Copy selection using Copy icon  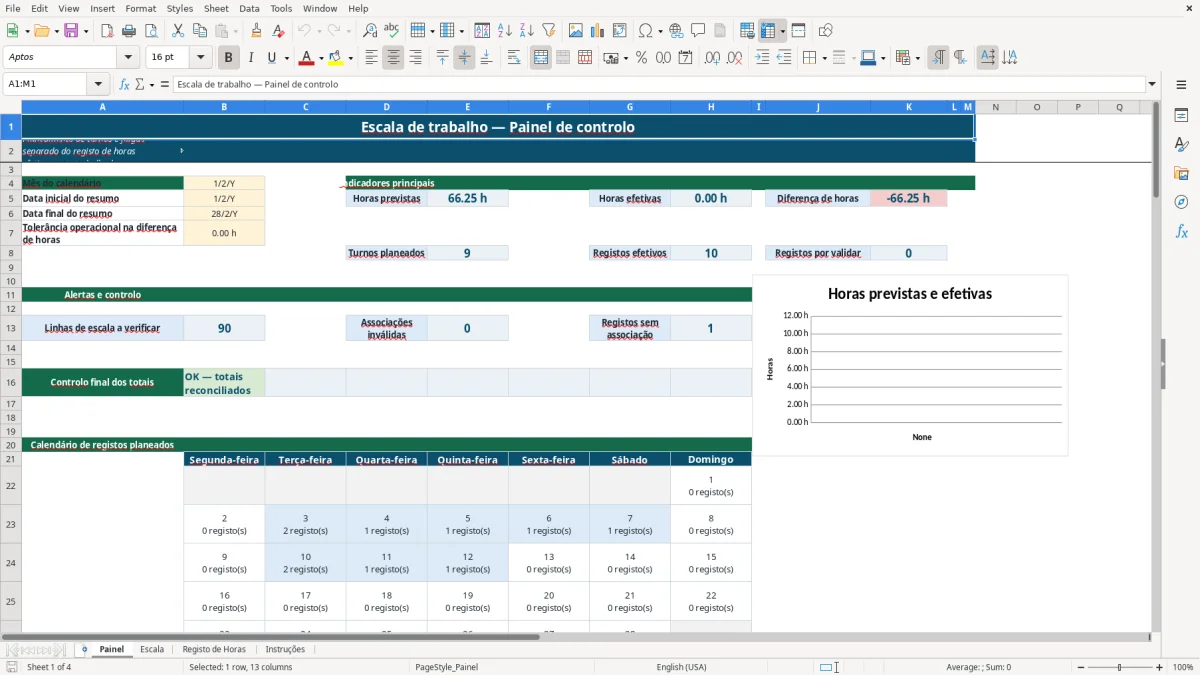[200, 31]
